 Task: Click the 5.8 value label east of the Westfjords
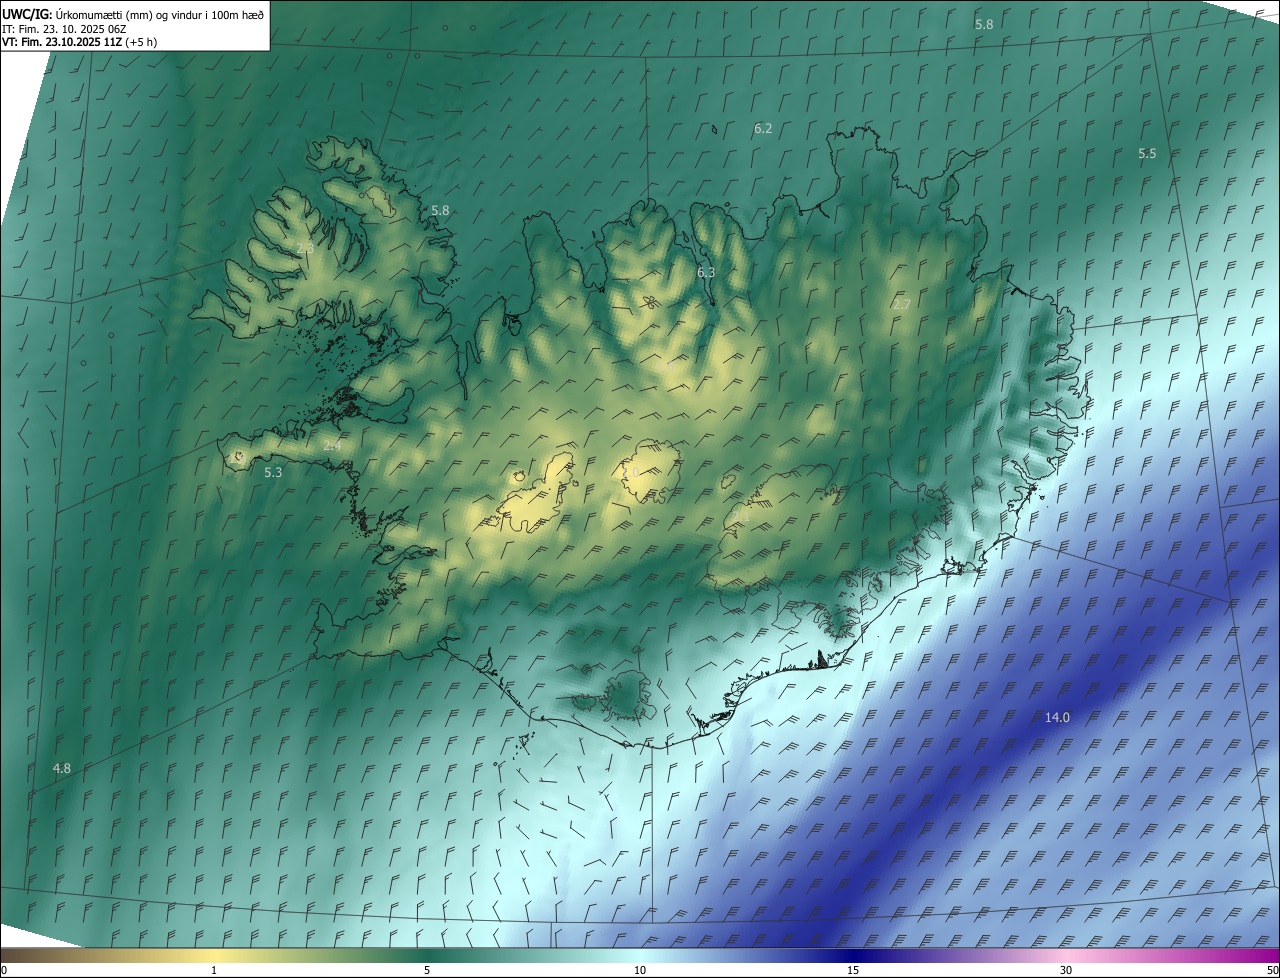[x=440, y=210]
